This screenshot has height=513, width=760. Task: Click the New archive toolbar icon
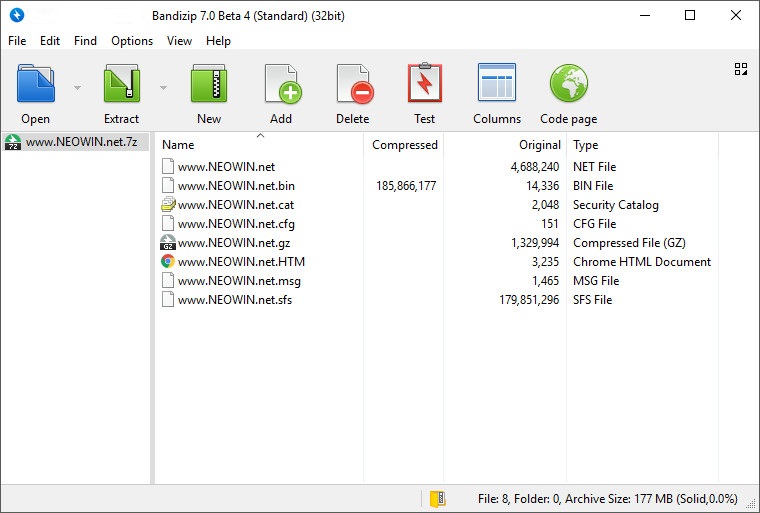(209, 83)
